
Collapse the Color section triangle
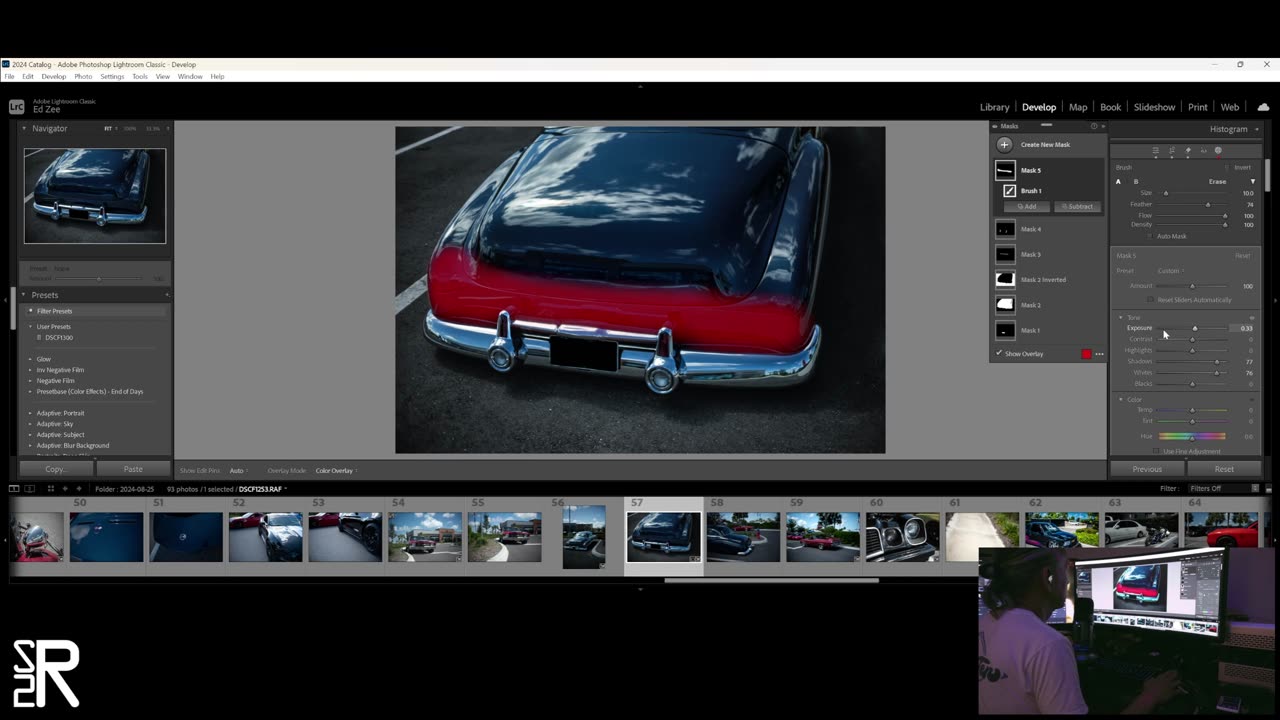[1120, 399]
